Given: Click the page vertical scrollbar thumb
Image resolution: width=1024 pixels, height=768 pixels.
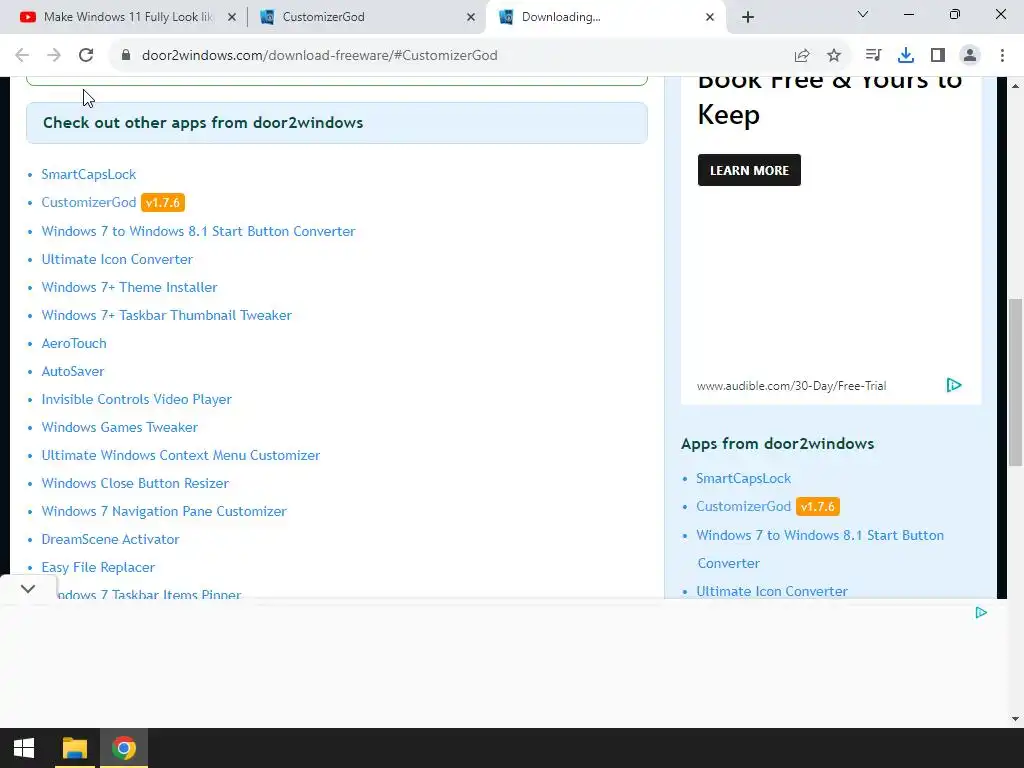Looking at the screenshot, I should pos(1015,382).
